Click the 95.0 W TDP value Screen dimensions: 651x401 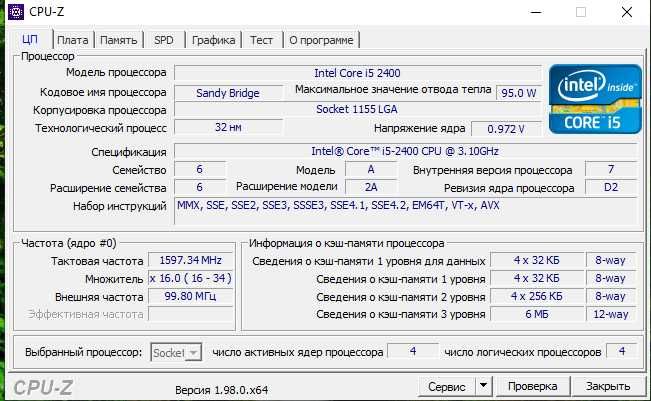(x=519, y=93)
